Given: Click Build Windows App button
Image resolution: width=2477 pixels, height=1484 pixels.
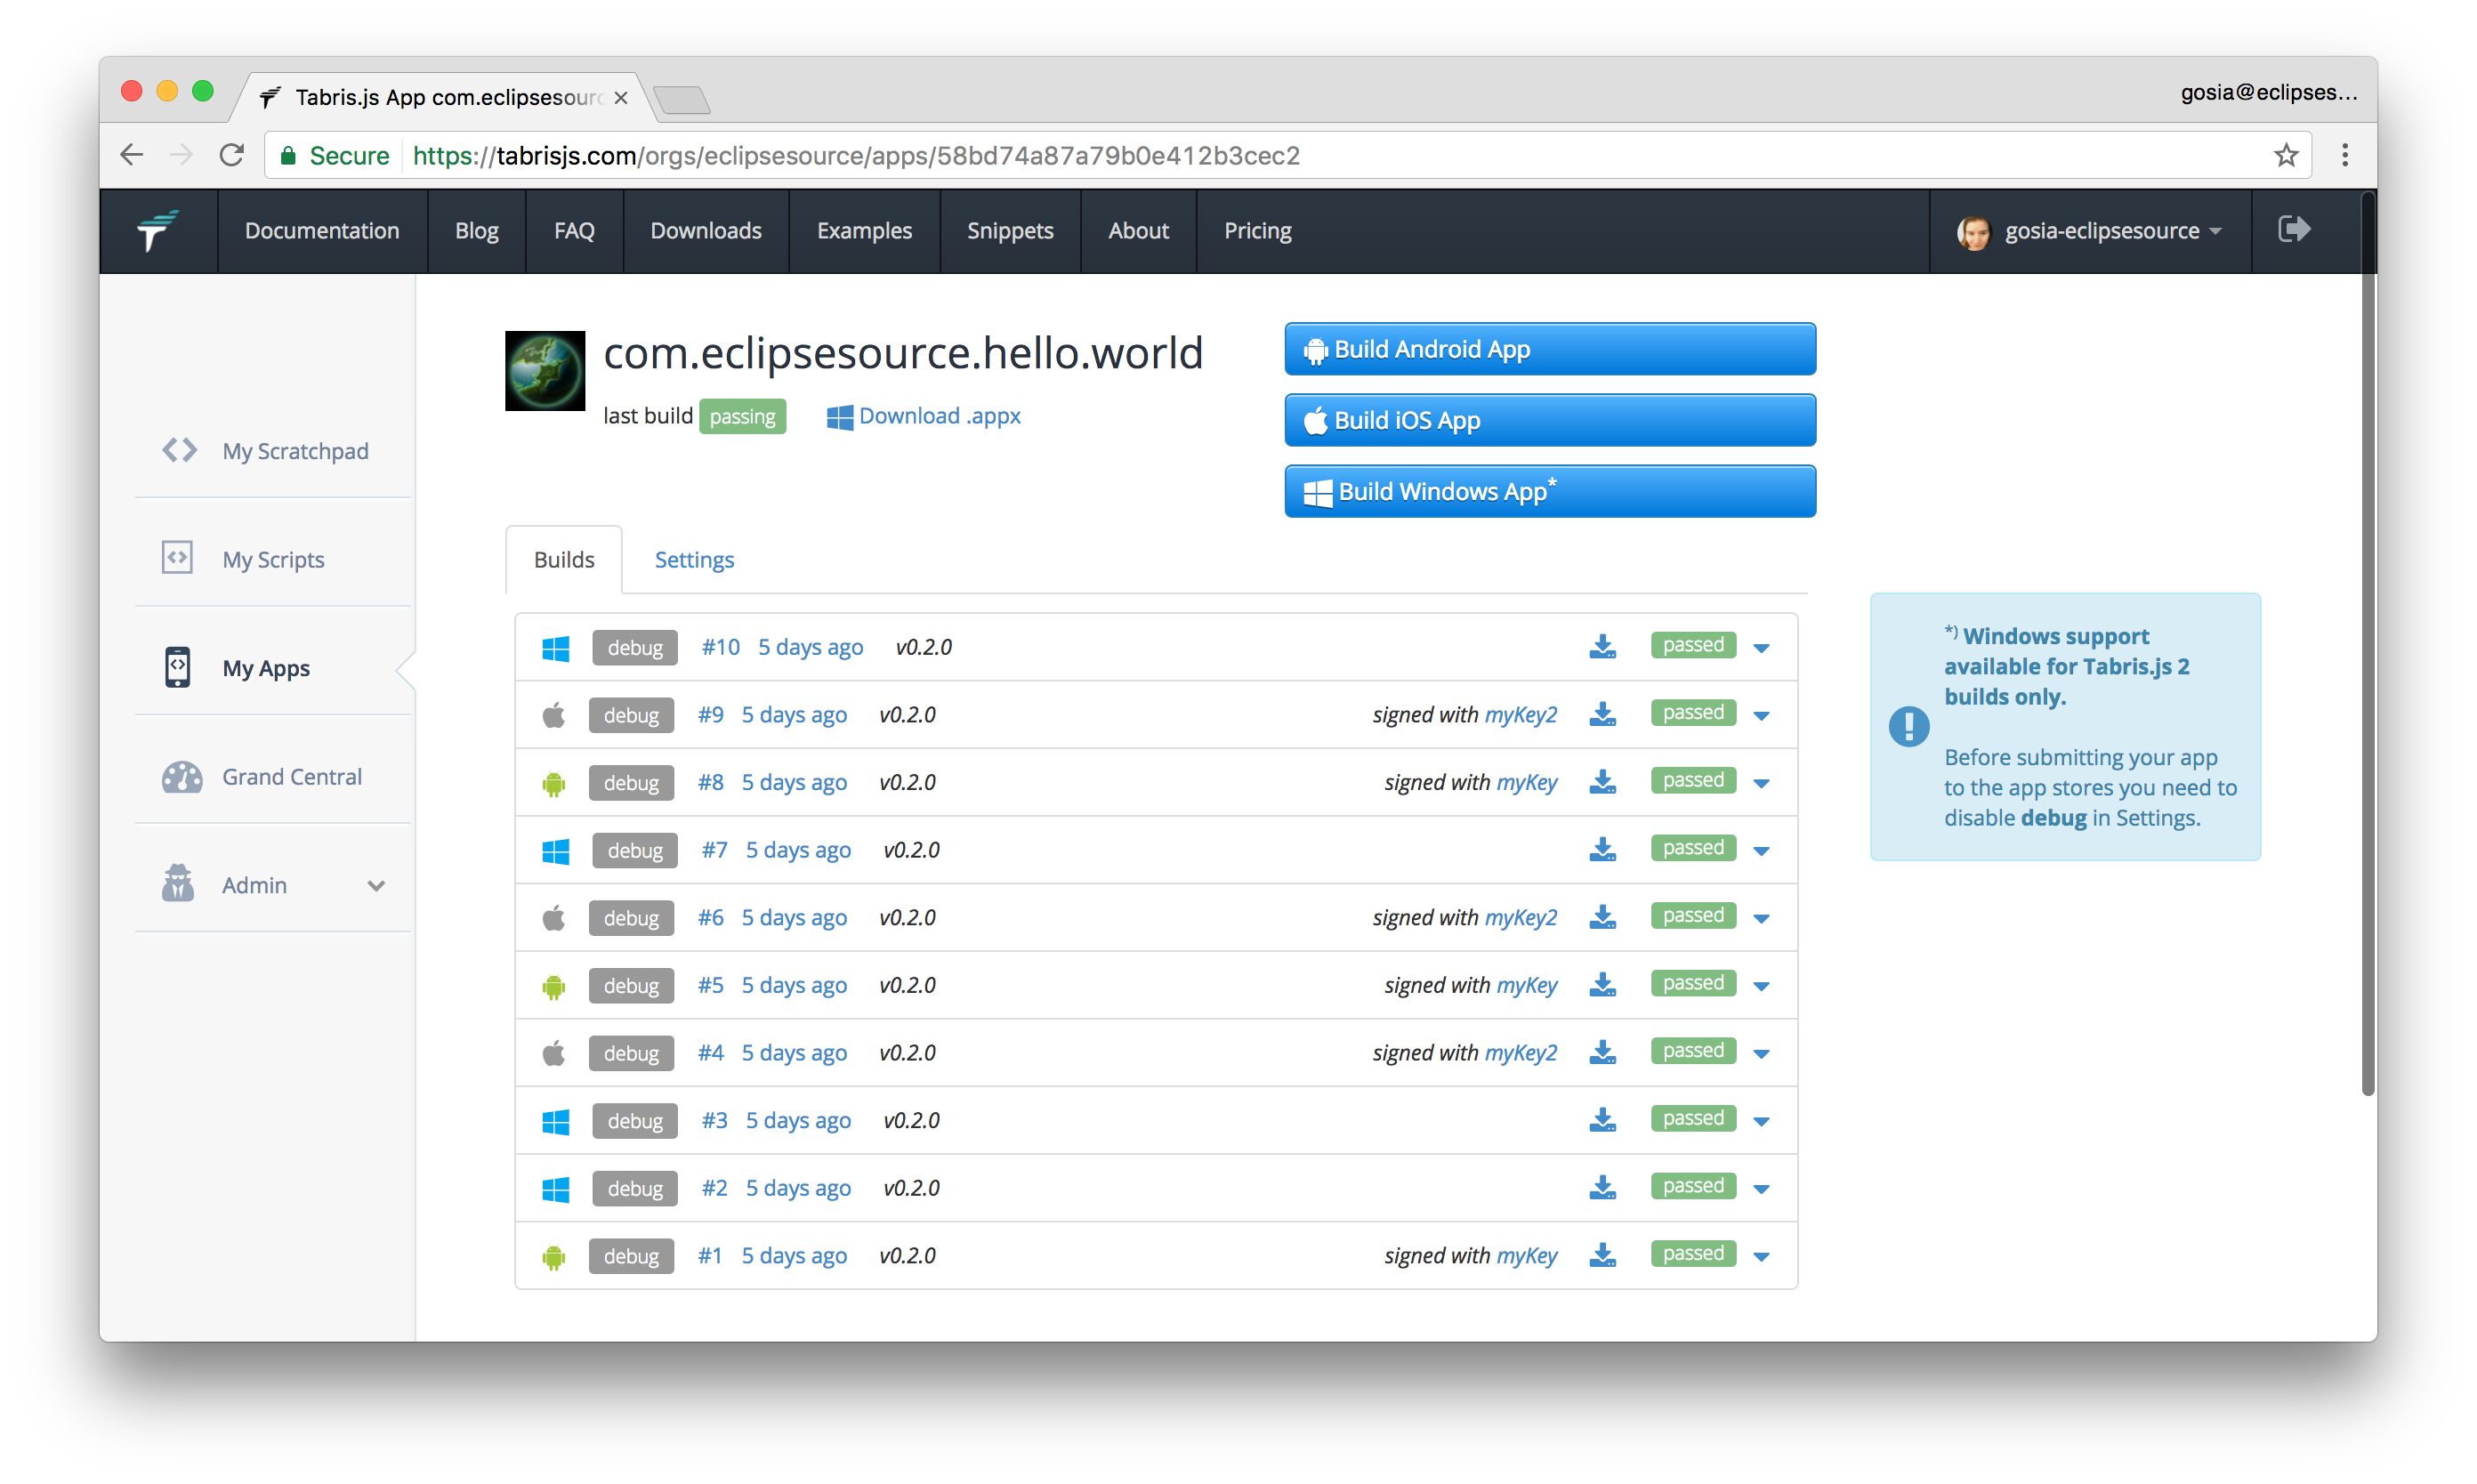Looking at the screenshot, I should pyautogui.click(x=1550, y=491).
